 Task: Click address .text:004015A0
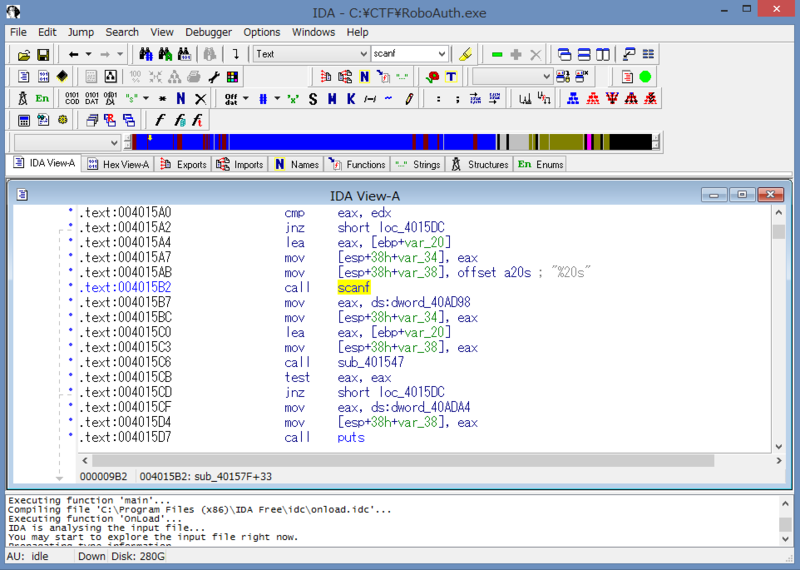pos(125,212)
